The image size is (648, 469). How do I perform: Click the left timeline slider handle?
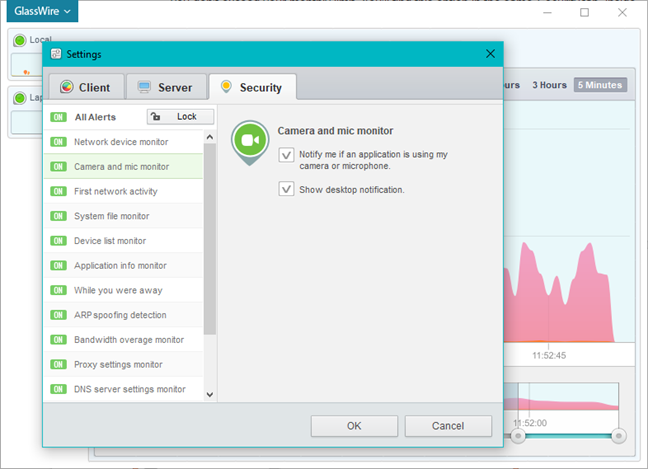click(518, 436)
